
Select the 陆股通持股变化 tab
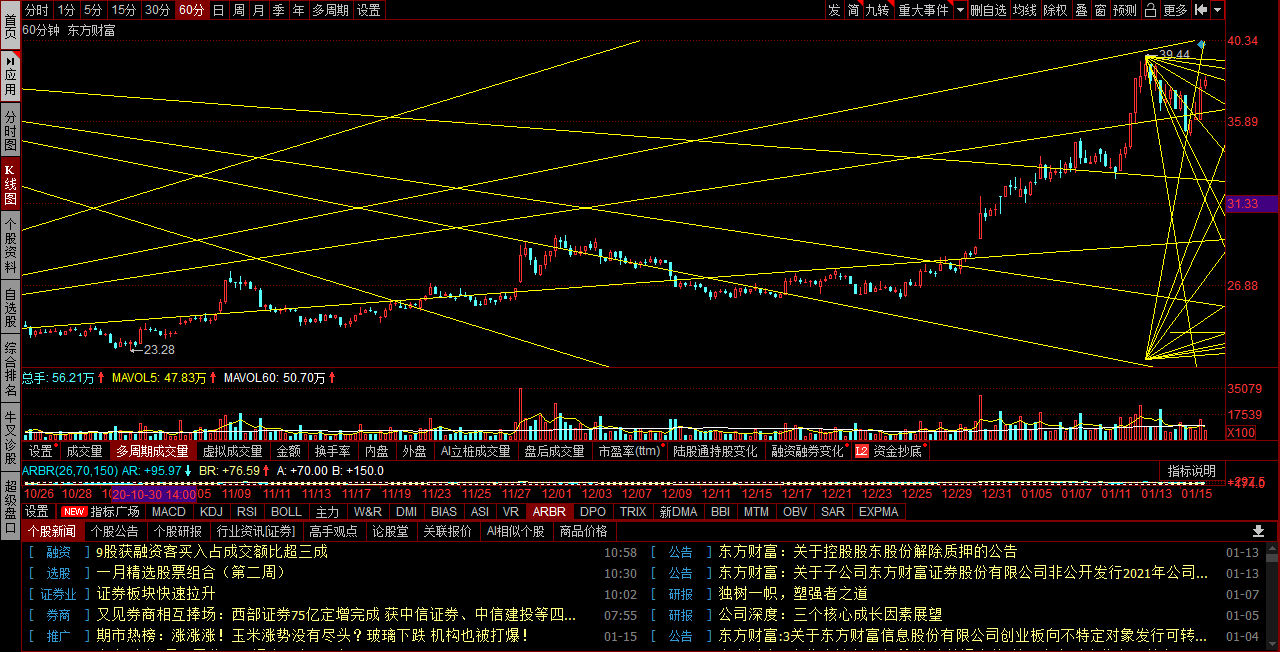715,451
